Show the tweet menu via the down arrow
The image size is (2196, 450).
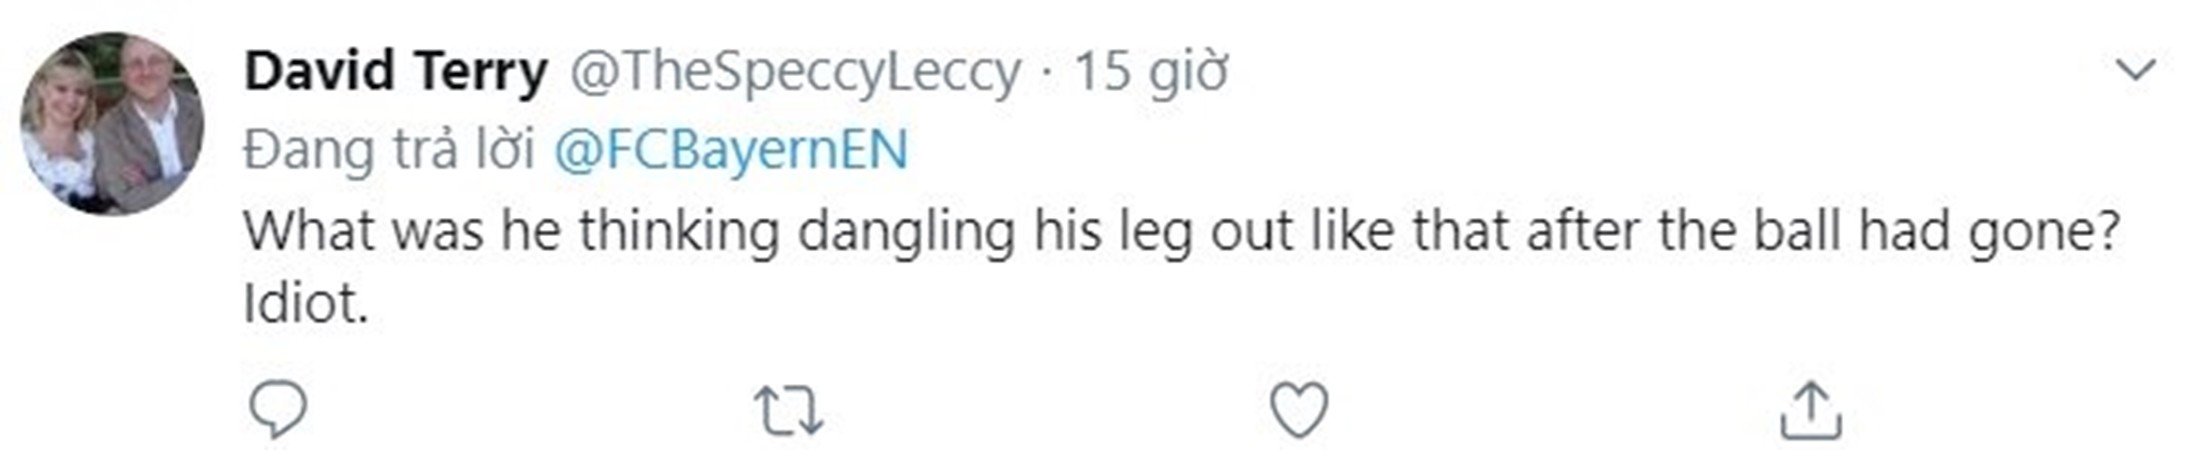[x=2136, y=70]
